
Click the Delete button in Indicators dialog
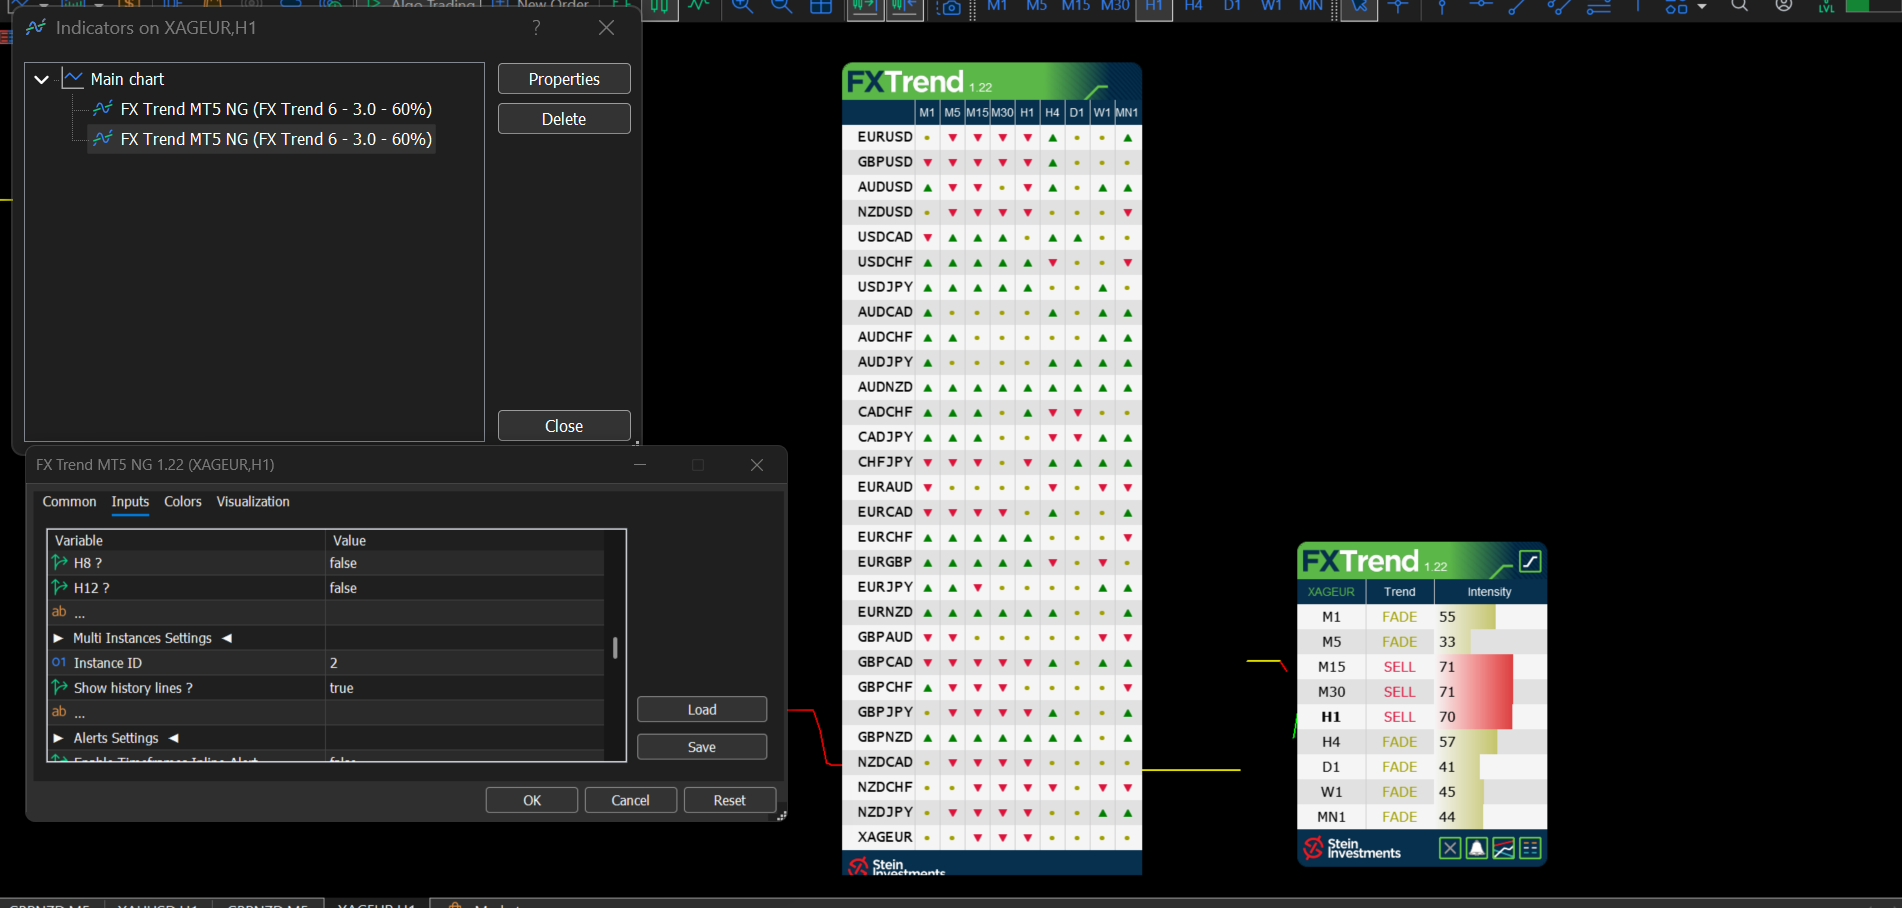564,119
